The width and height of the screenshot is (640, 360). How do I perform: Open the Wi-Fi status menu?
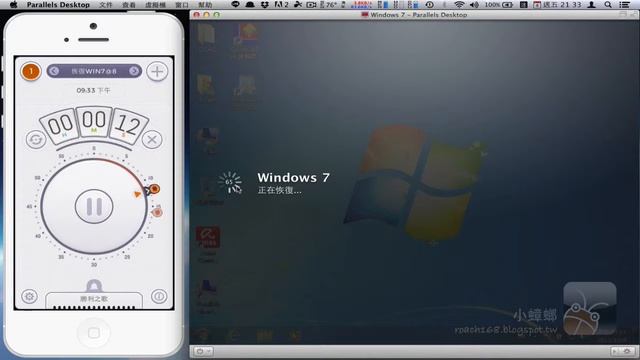[459, 4]
